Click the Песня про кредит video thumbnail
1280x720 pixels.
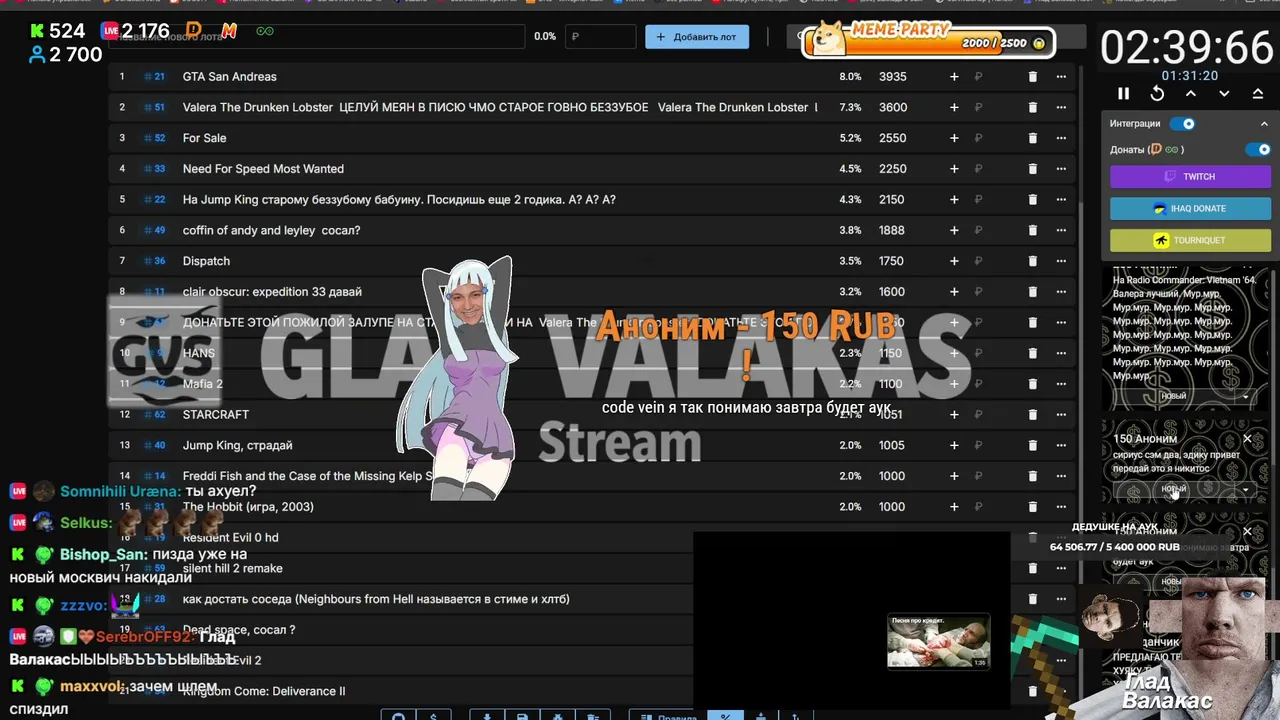tap(939, 641)
